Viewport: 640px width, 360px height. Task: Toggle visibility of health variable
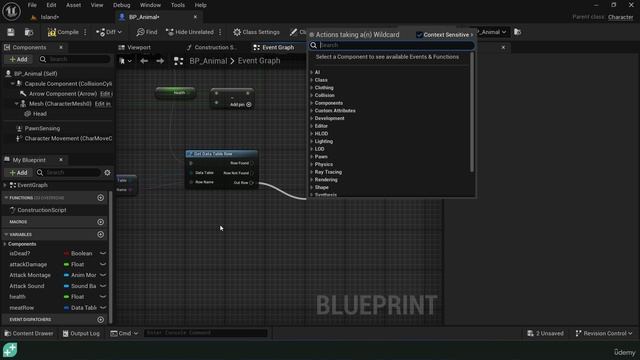pos(103,297)
